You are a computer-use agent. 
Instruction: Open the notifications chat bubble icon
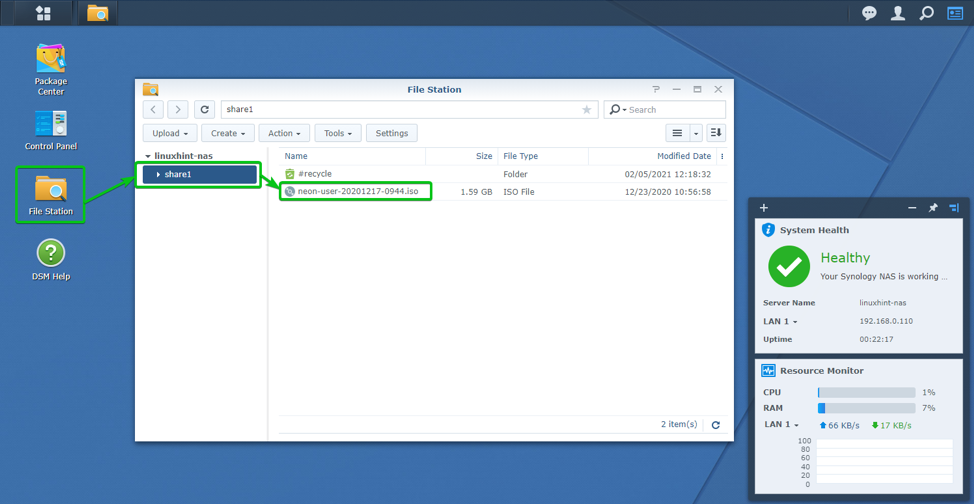869,13
